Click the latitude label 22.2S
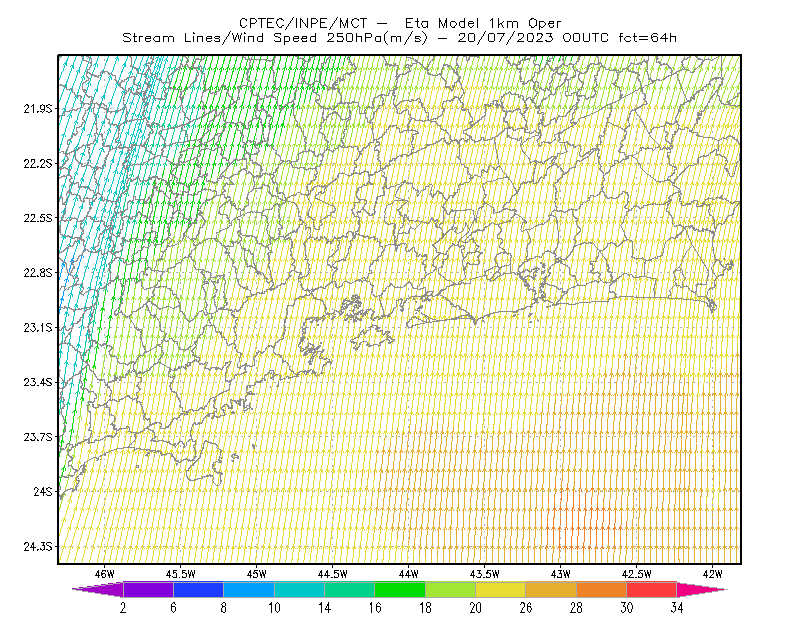Viewport: 800px width, 618px height. (38, 163)
